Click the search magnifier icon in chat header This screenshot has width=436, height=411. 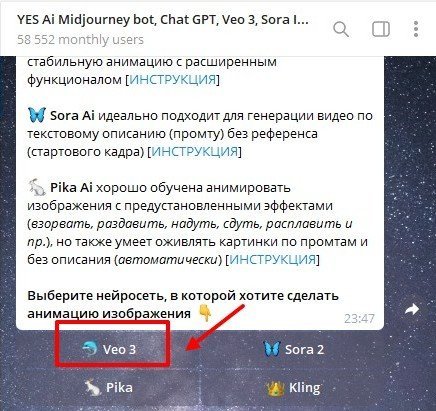(x=341, y=29)
